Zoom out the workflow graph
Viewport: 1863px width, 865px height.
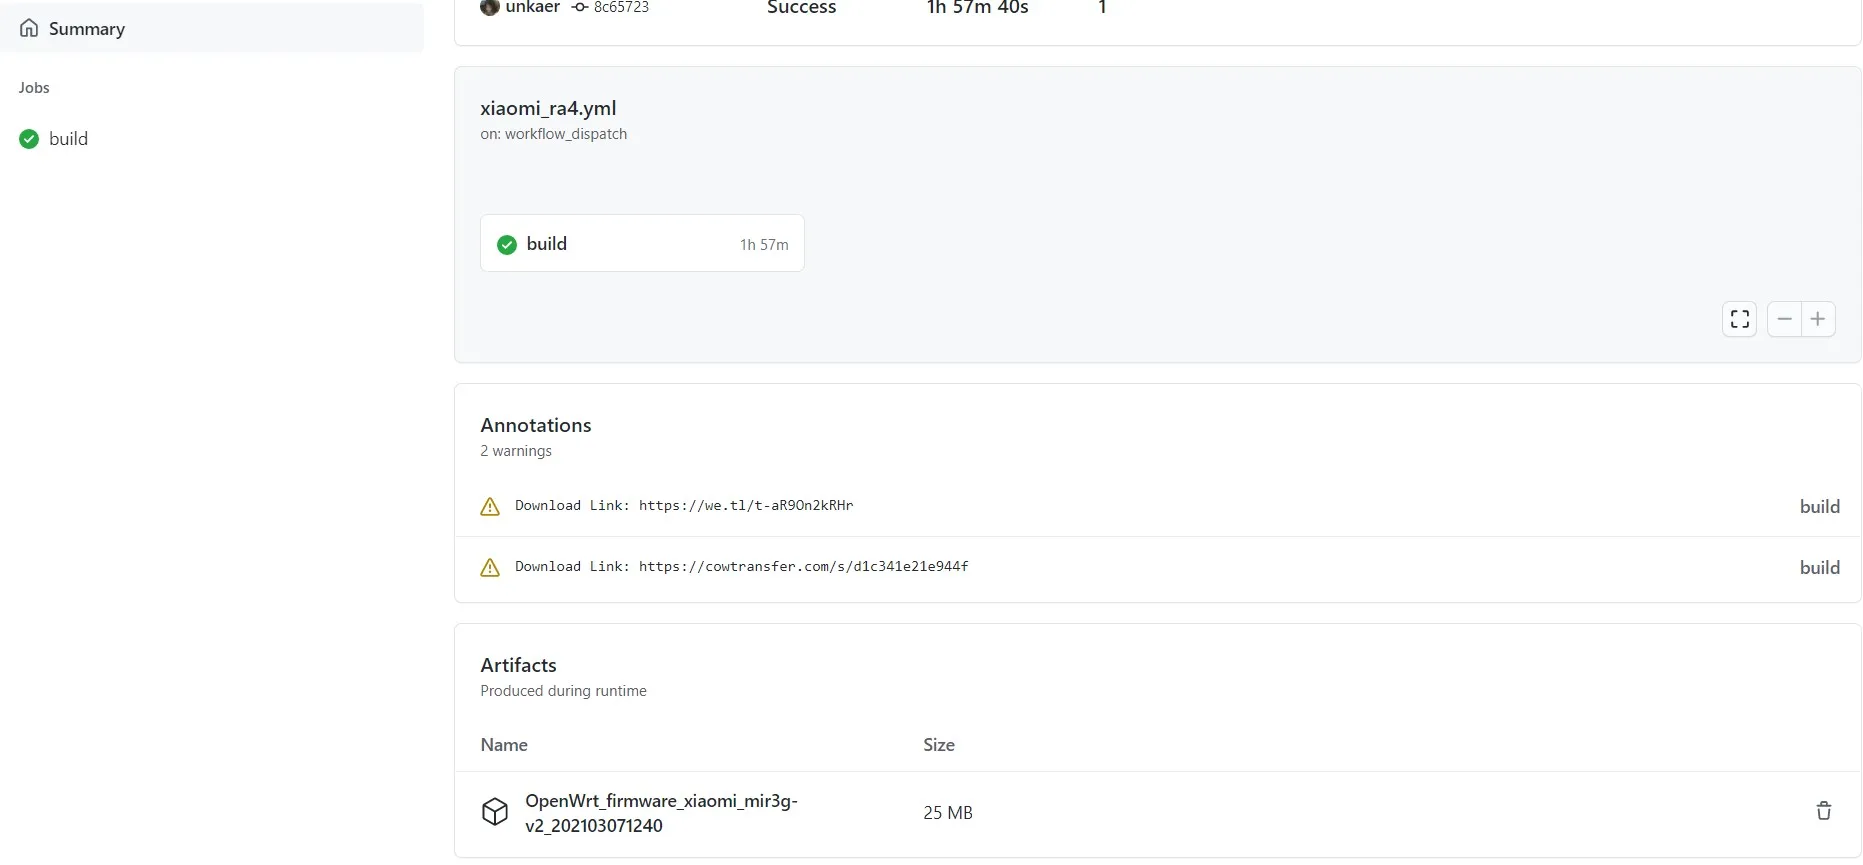(x=1784, y=319)
